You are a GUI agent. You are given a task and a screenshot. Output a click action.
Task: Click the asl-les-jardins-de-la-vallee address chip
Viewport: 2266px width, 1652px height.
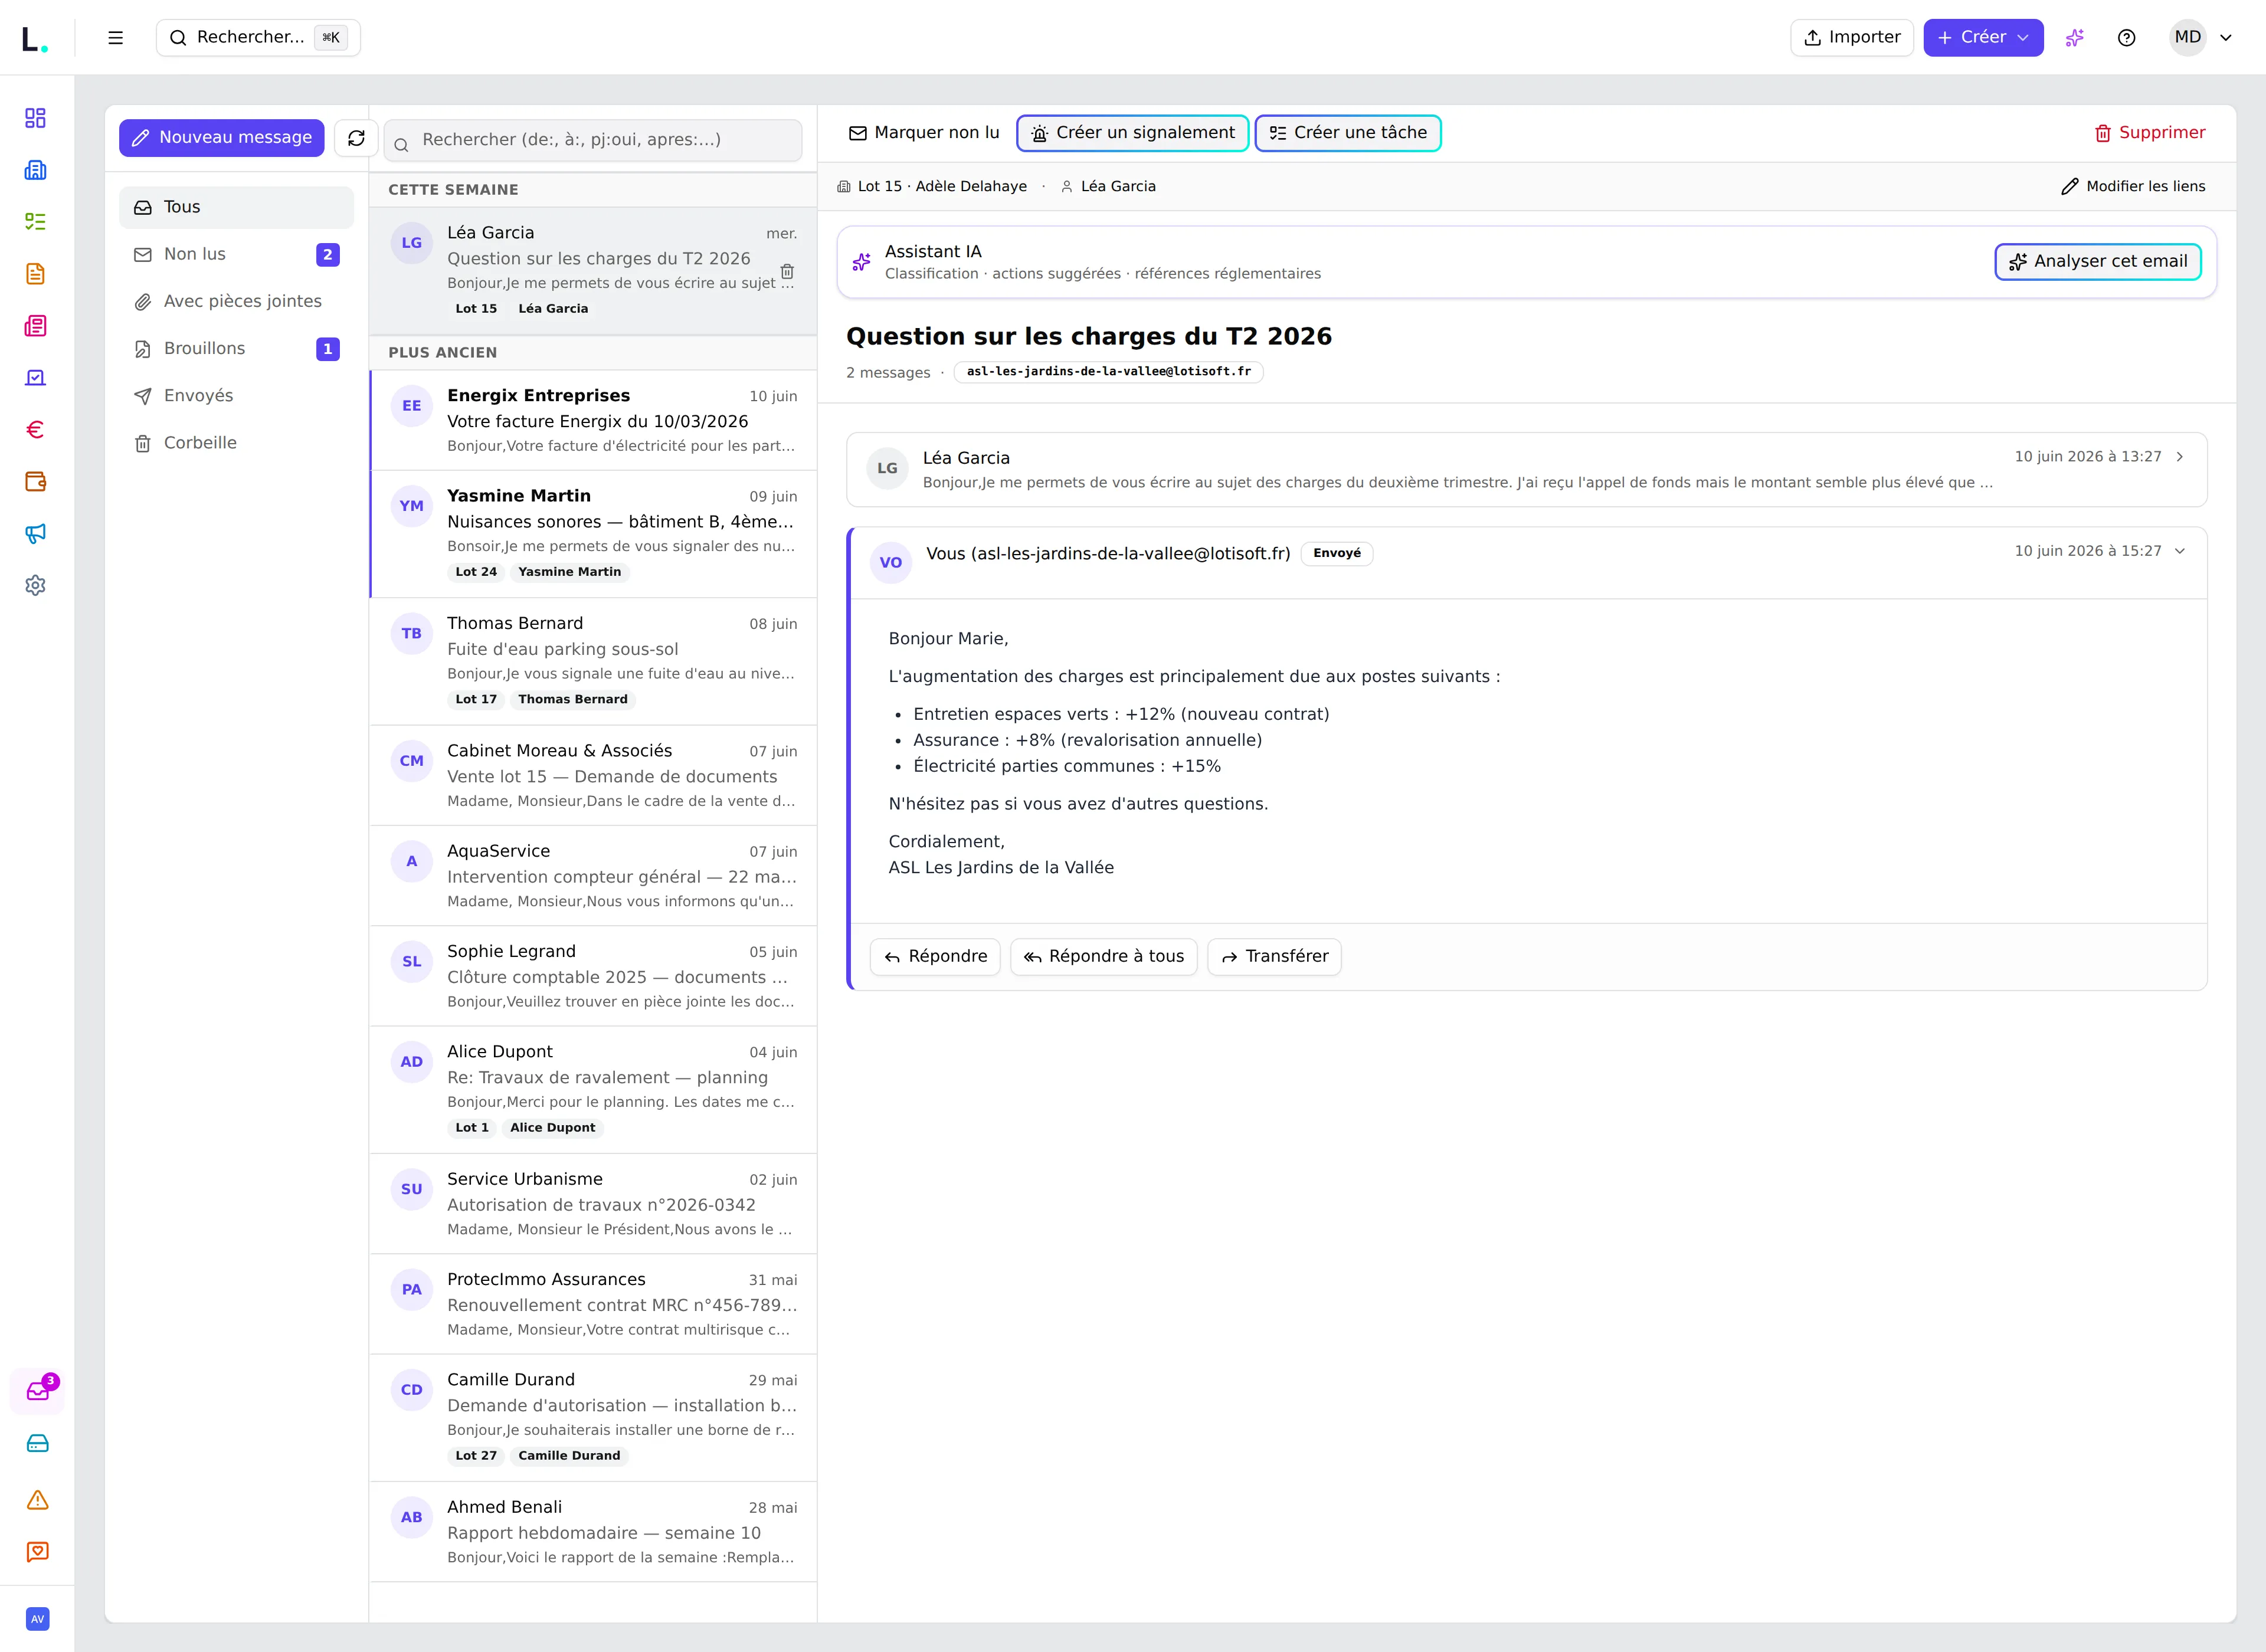[1108, 372]
